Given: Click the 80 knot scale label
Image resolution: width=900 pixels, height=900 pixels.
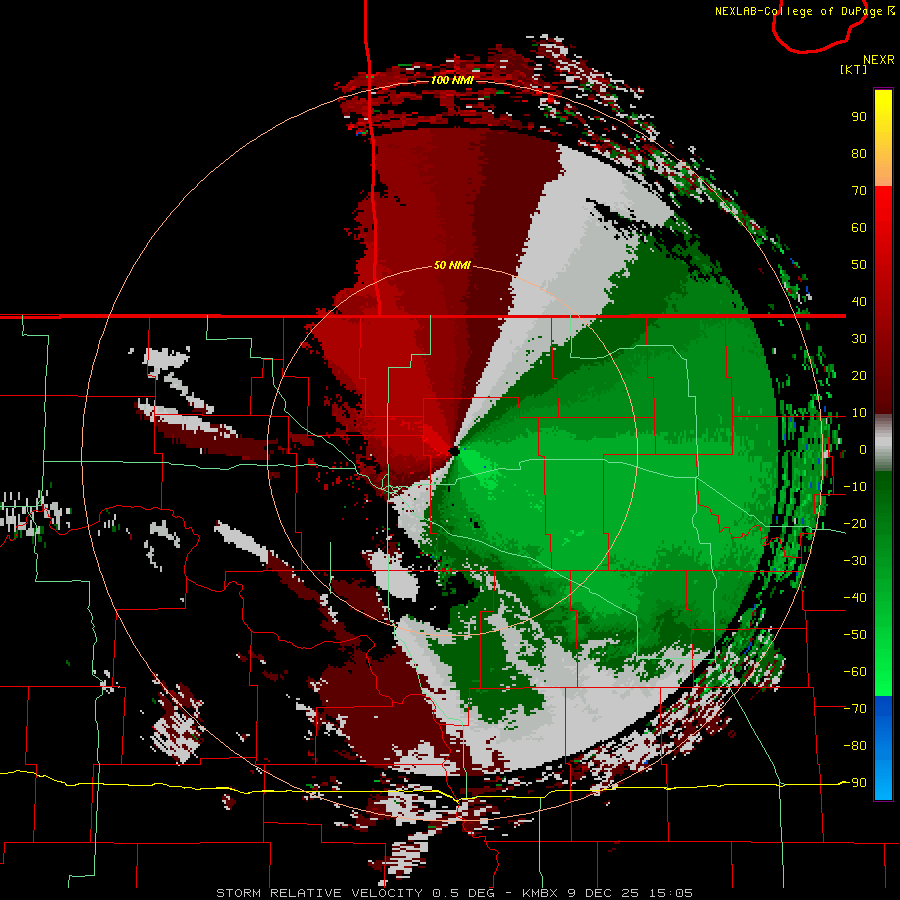Looking at the screenshot, I should pyautogui.click(x=859, y=154).
